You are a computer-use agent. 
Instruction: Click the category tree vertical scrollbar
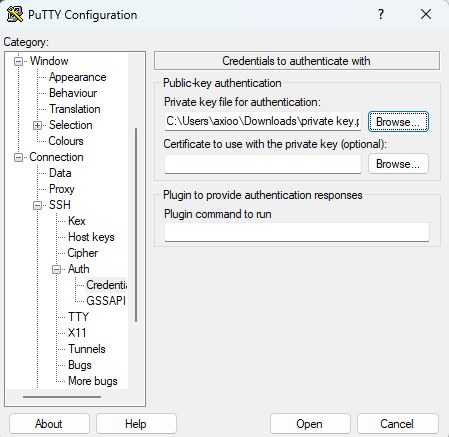click(136, 225)
